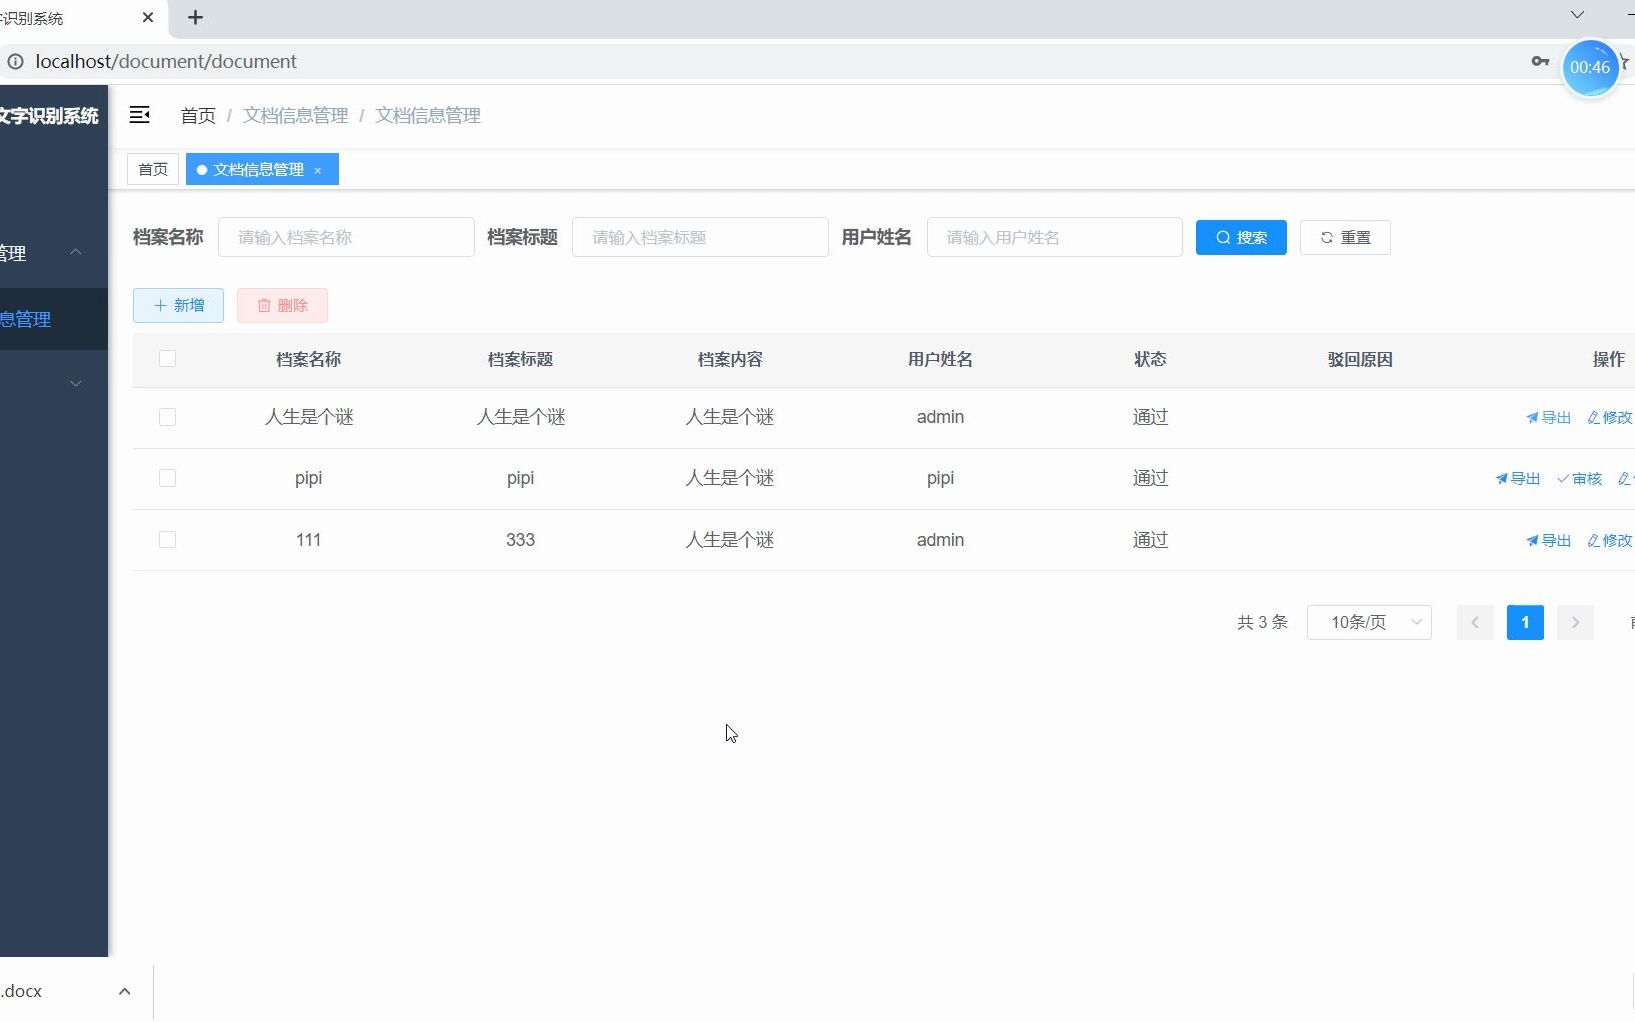Click the 删除 delete button
1635x1022 pixels.
[x=281, y=305]
